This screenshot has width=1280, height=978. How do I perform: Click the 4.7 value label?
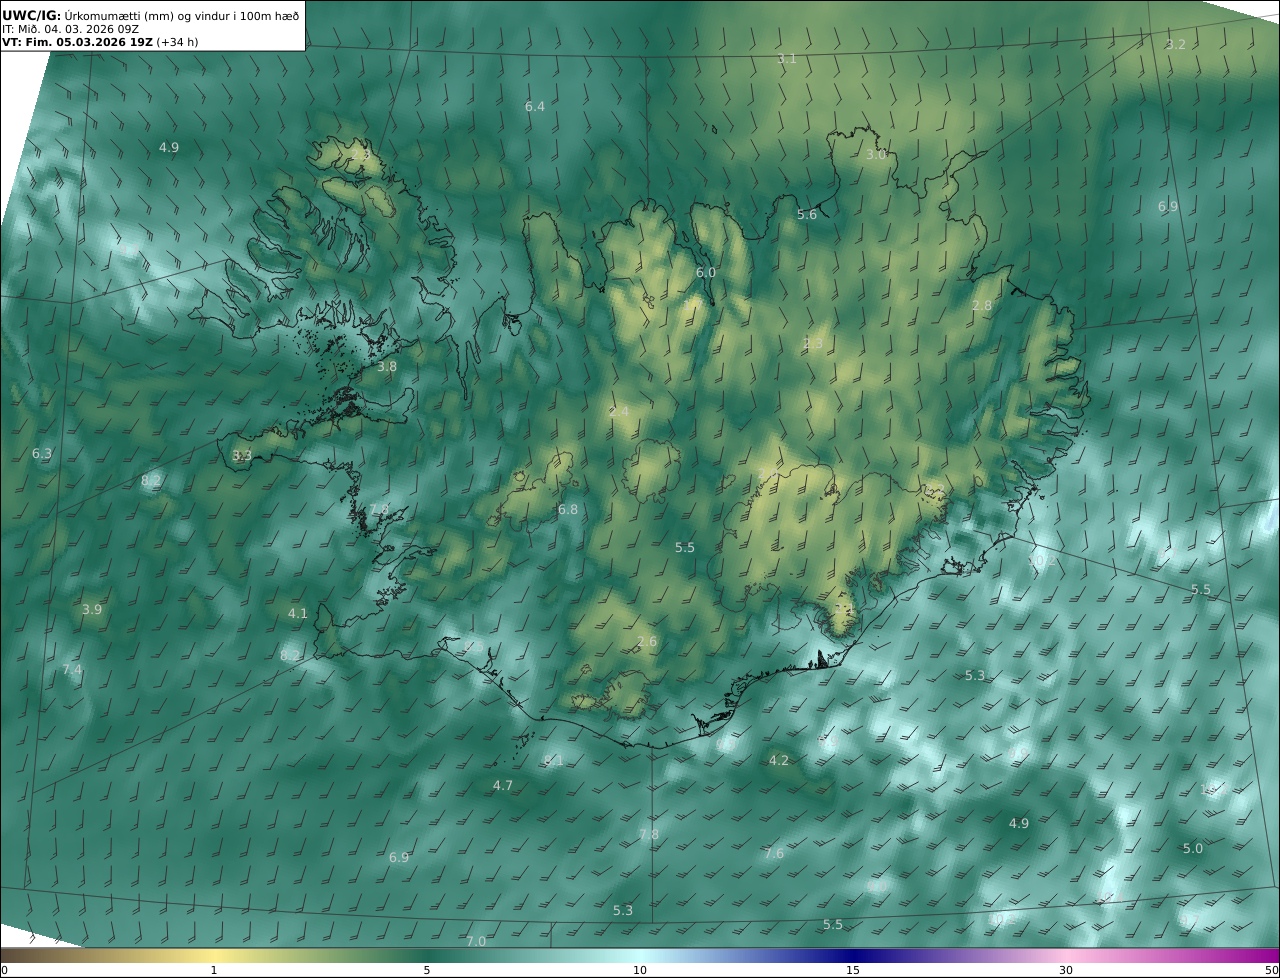point(503,786)
